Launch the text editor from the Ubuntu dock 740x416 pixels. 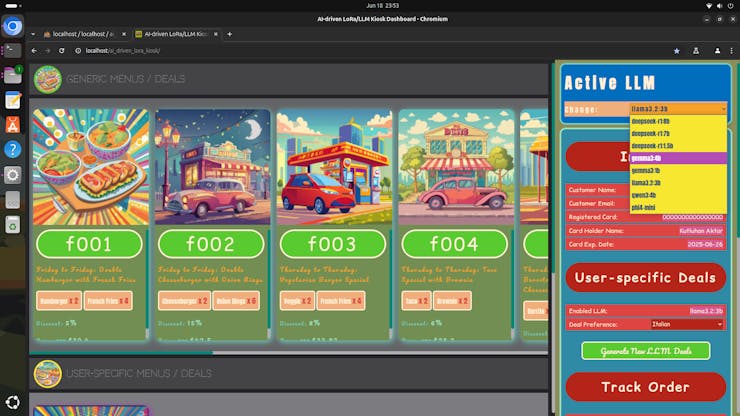coord(13,100)
